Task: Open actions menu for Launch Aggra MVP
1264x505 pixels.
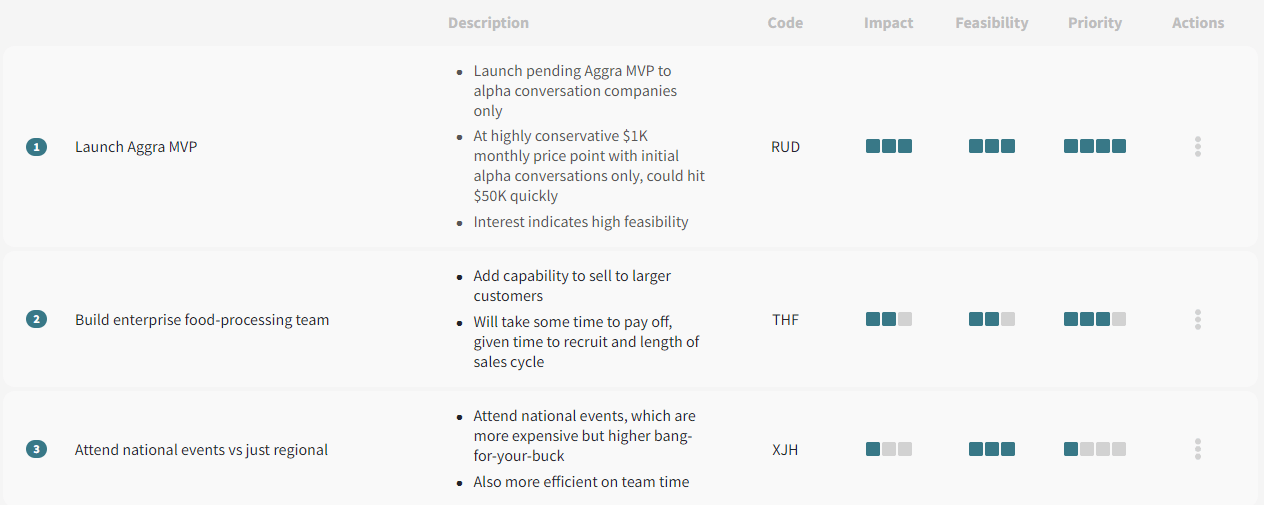Action: click(1197, 147)
